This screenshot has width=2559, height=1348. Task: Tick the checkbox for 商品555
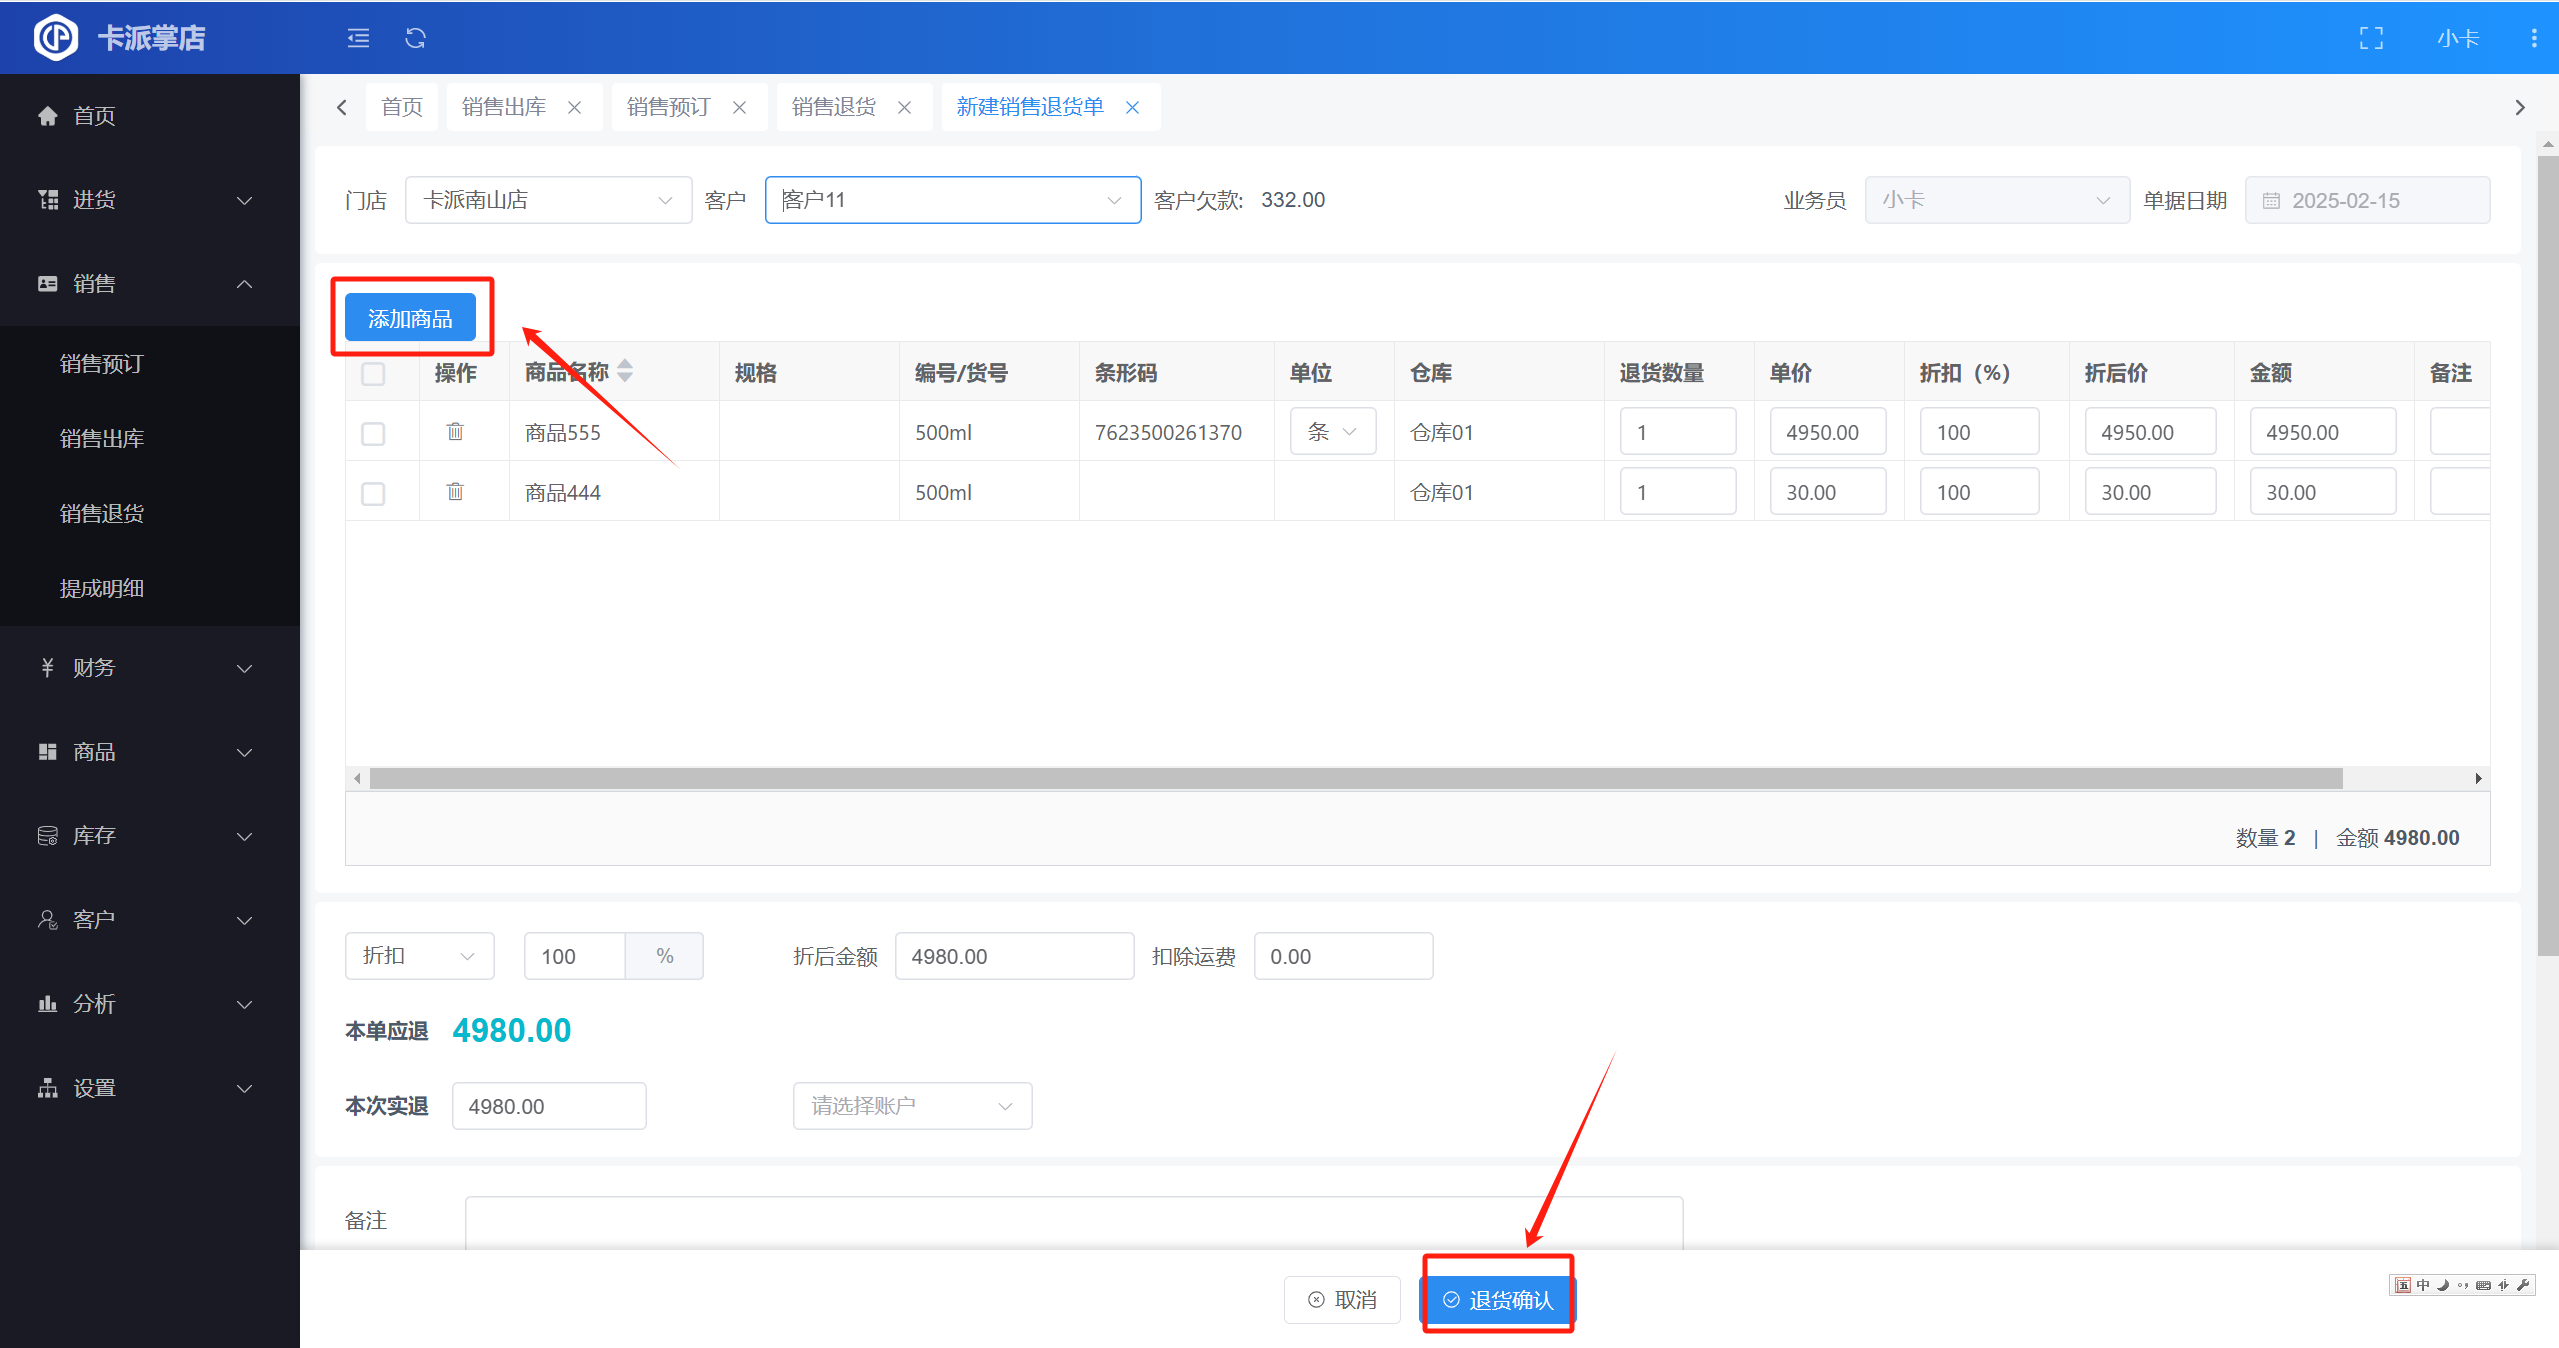[x=373, y=434]
